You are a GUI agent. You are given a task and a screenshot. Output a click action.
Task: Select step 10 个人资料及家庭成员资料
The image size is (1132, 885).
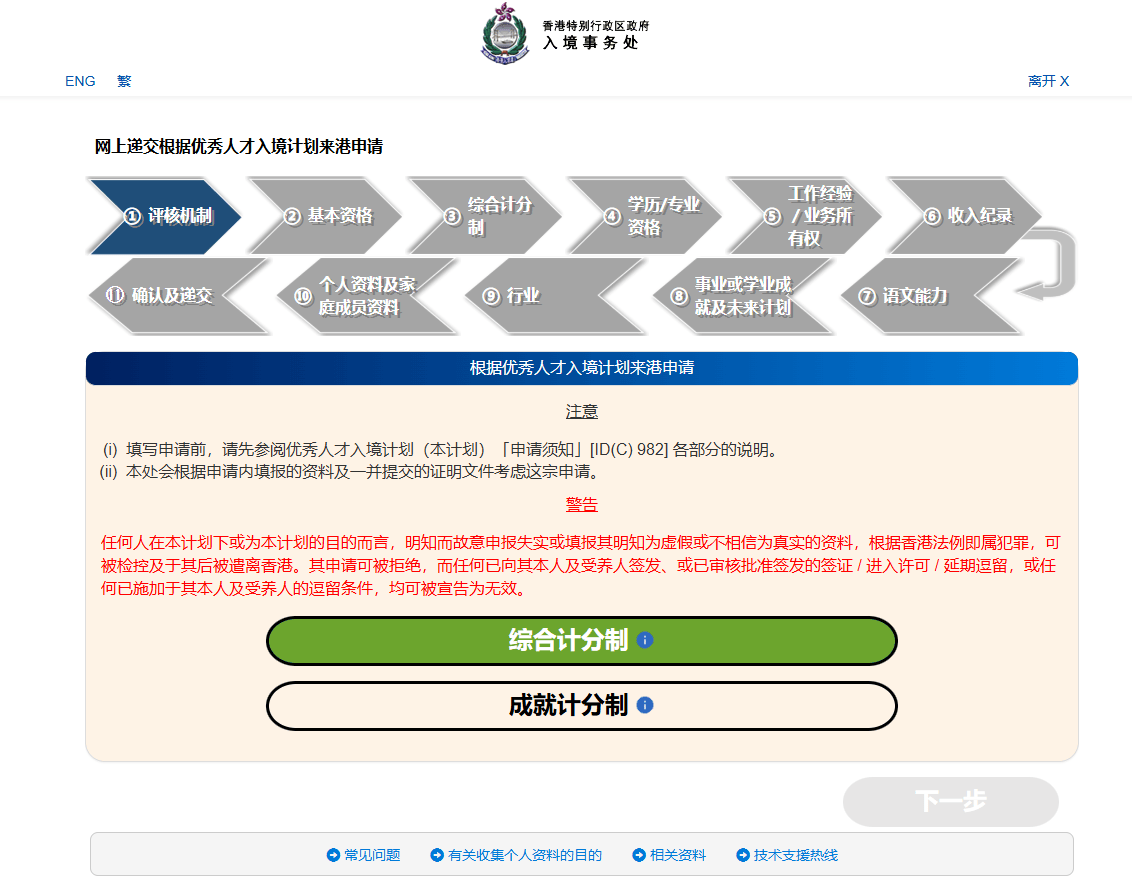coord(366,296)
